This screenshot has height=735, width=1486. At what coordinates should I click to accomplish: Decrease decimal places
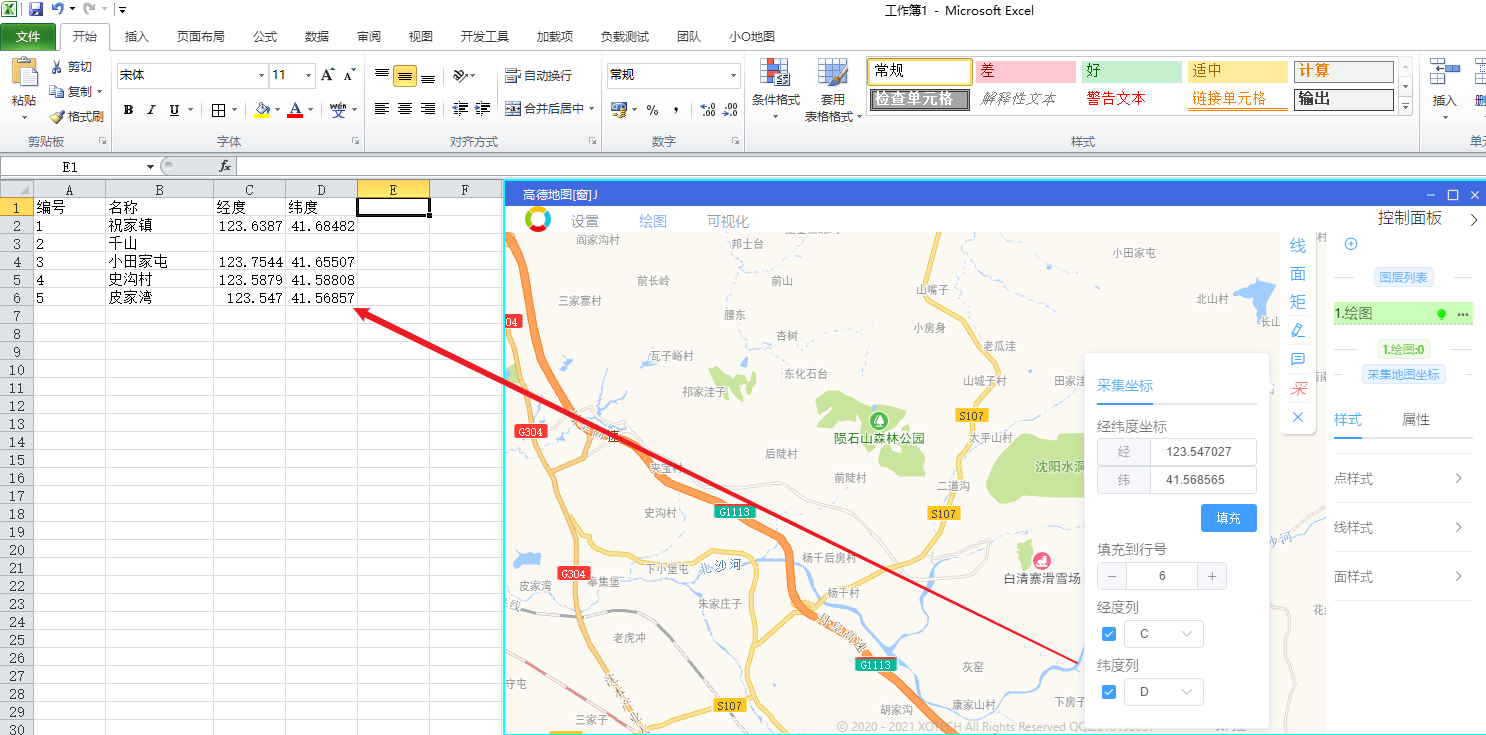point(730,110)
